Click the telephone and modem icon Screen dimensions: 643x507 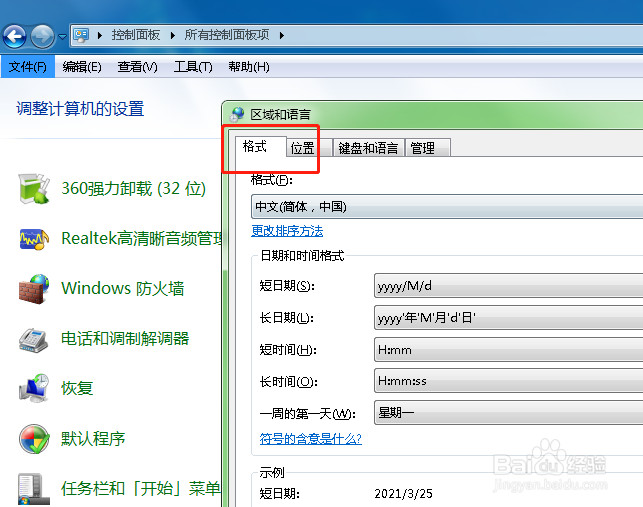tap(34, 340)
